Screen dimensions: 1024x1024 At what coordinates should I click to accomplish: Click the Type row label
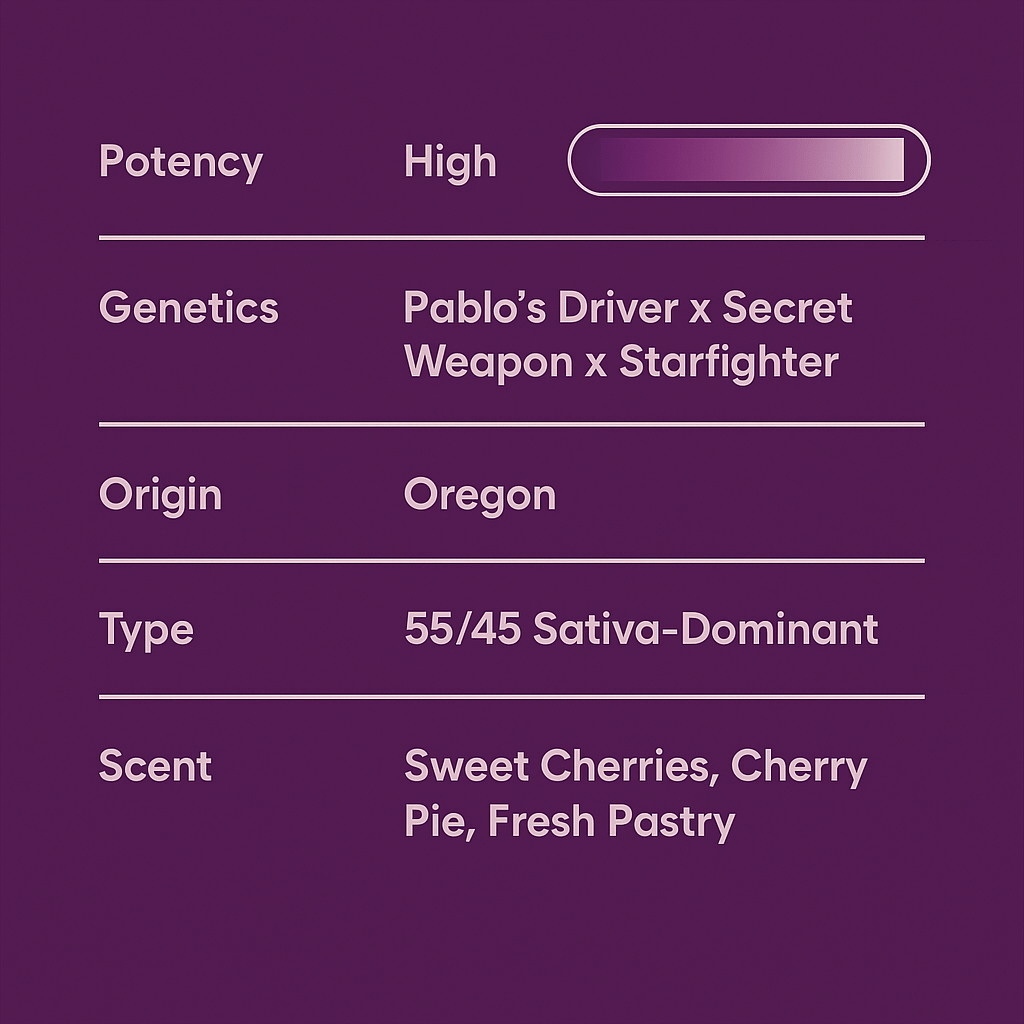coord(146,630)
